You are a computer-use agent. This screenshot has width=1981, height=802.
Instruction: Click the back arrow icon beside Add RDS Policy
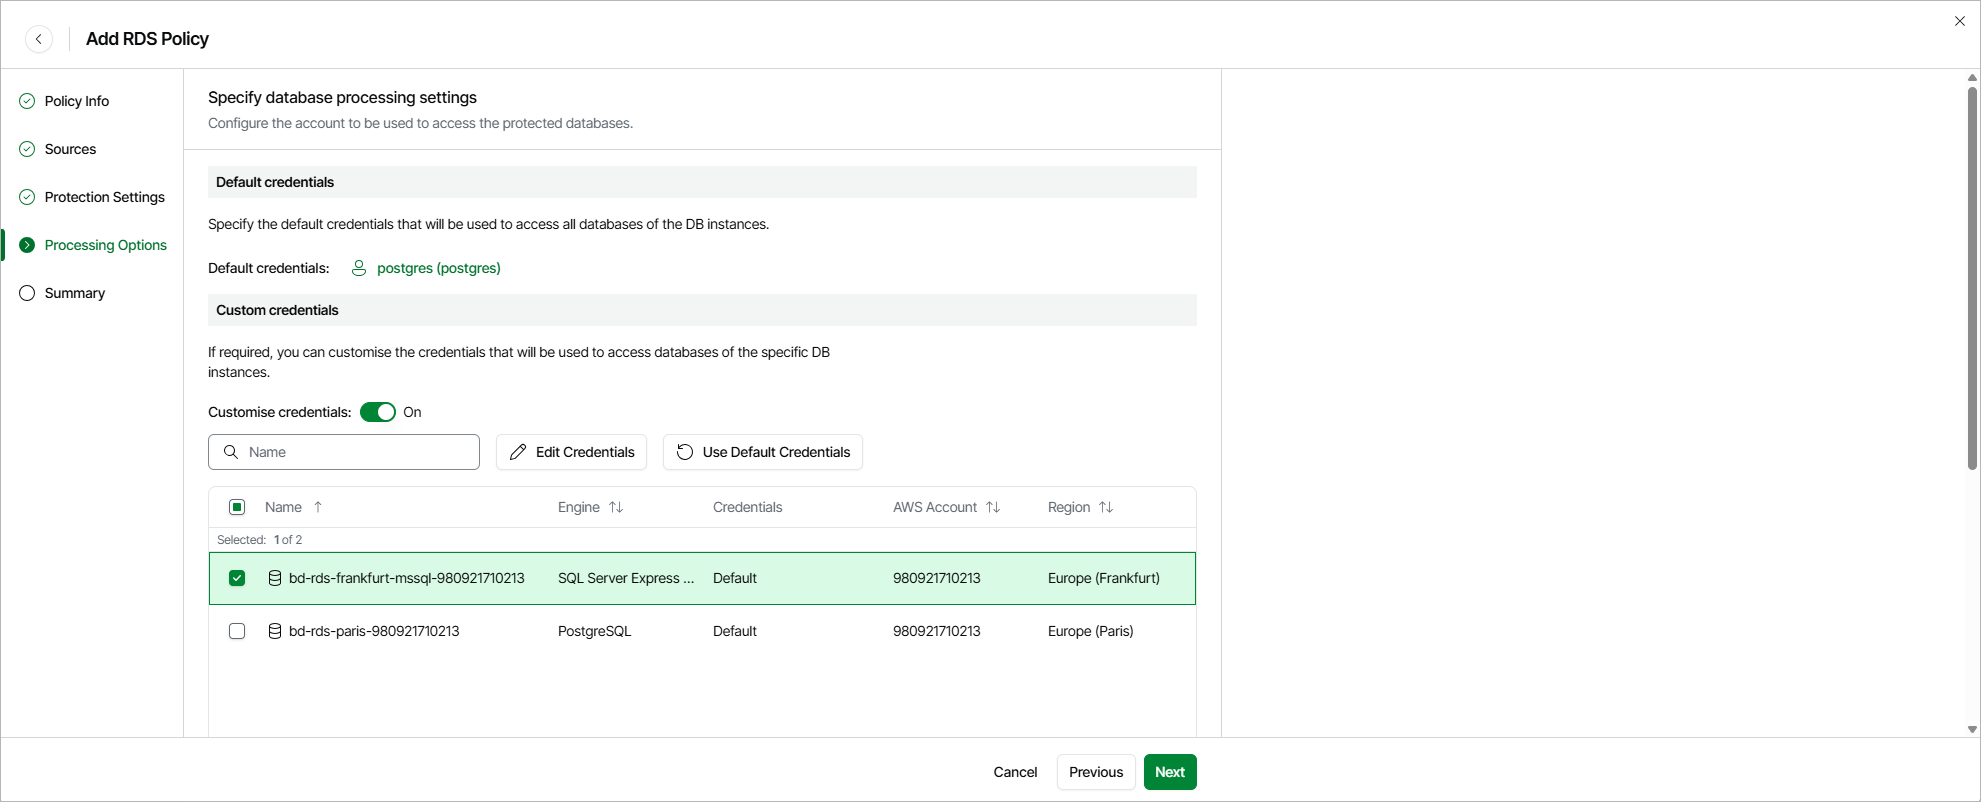39,39
